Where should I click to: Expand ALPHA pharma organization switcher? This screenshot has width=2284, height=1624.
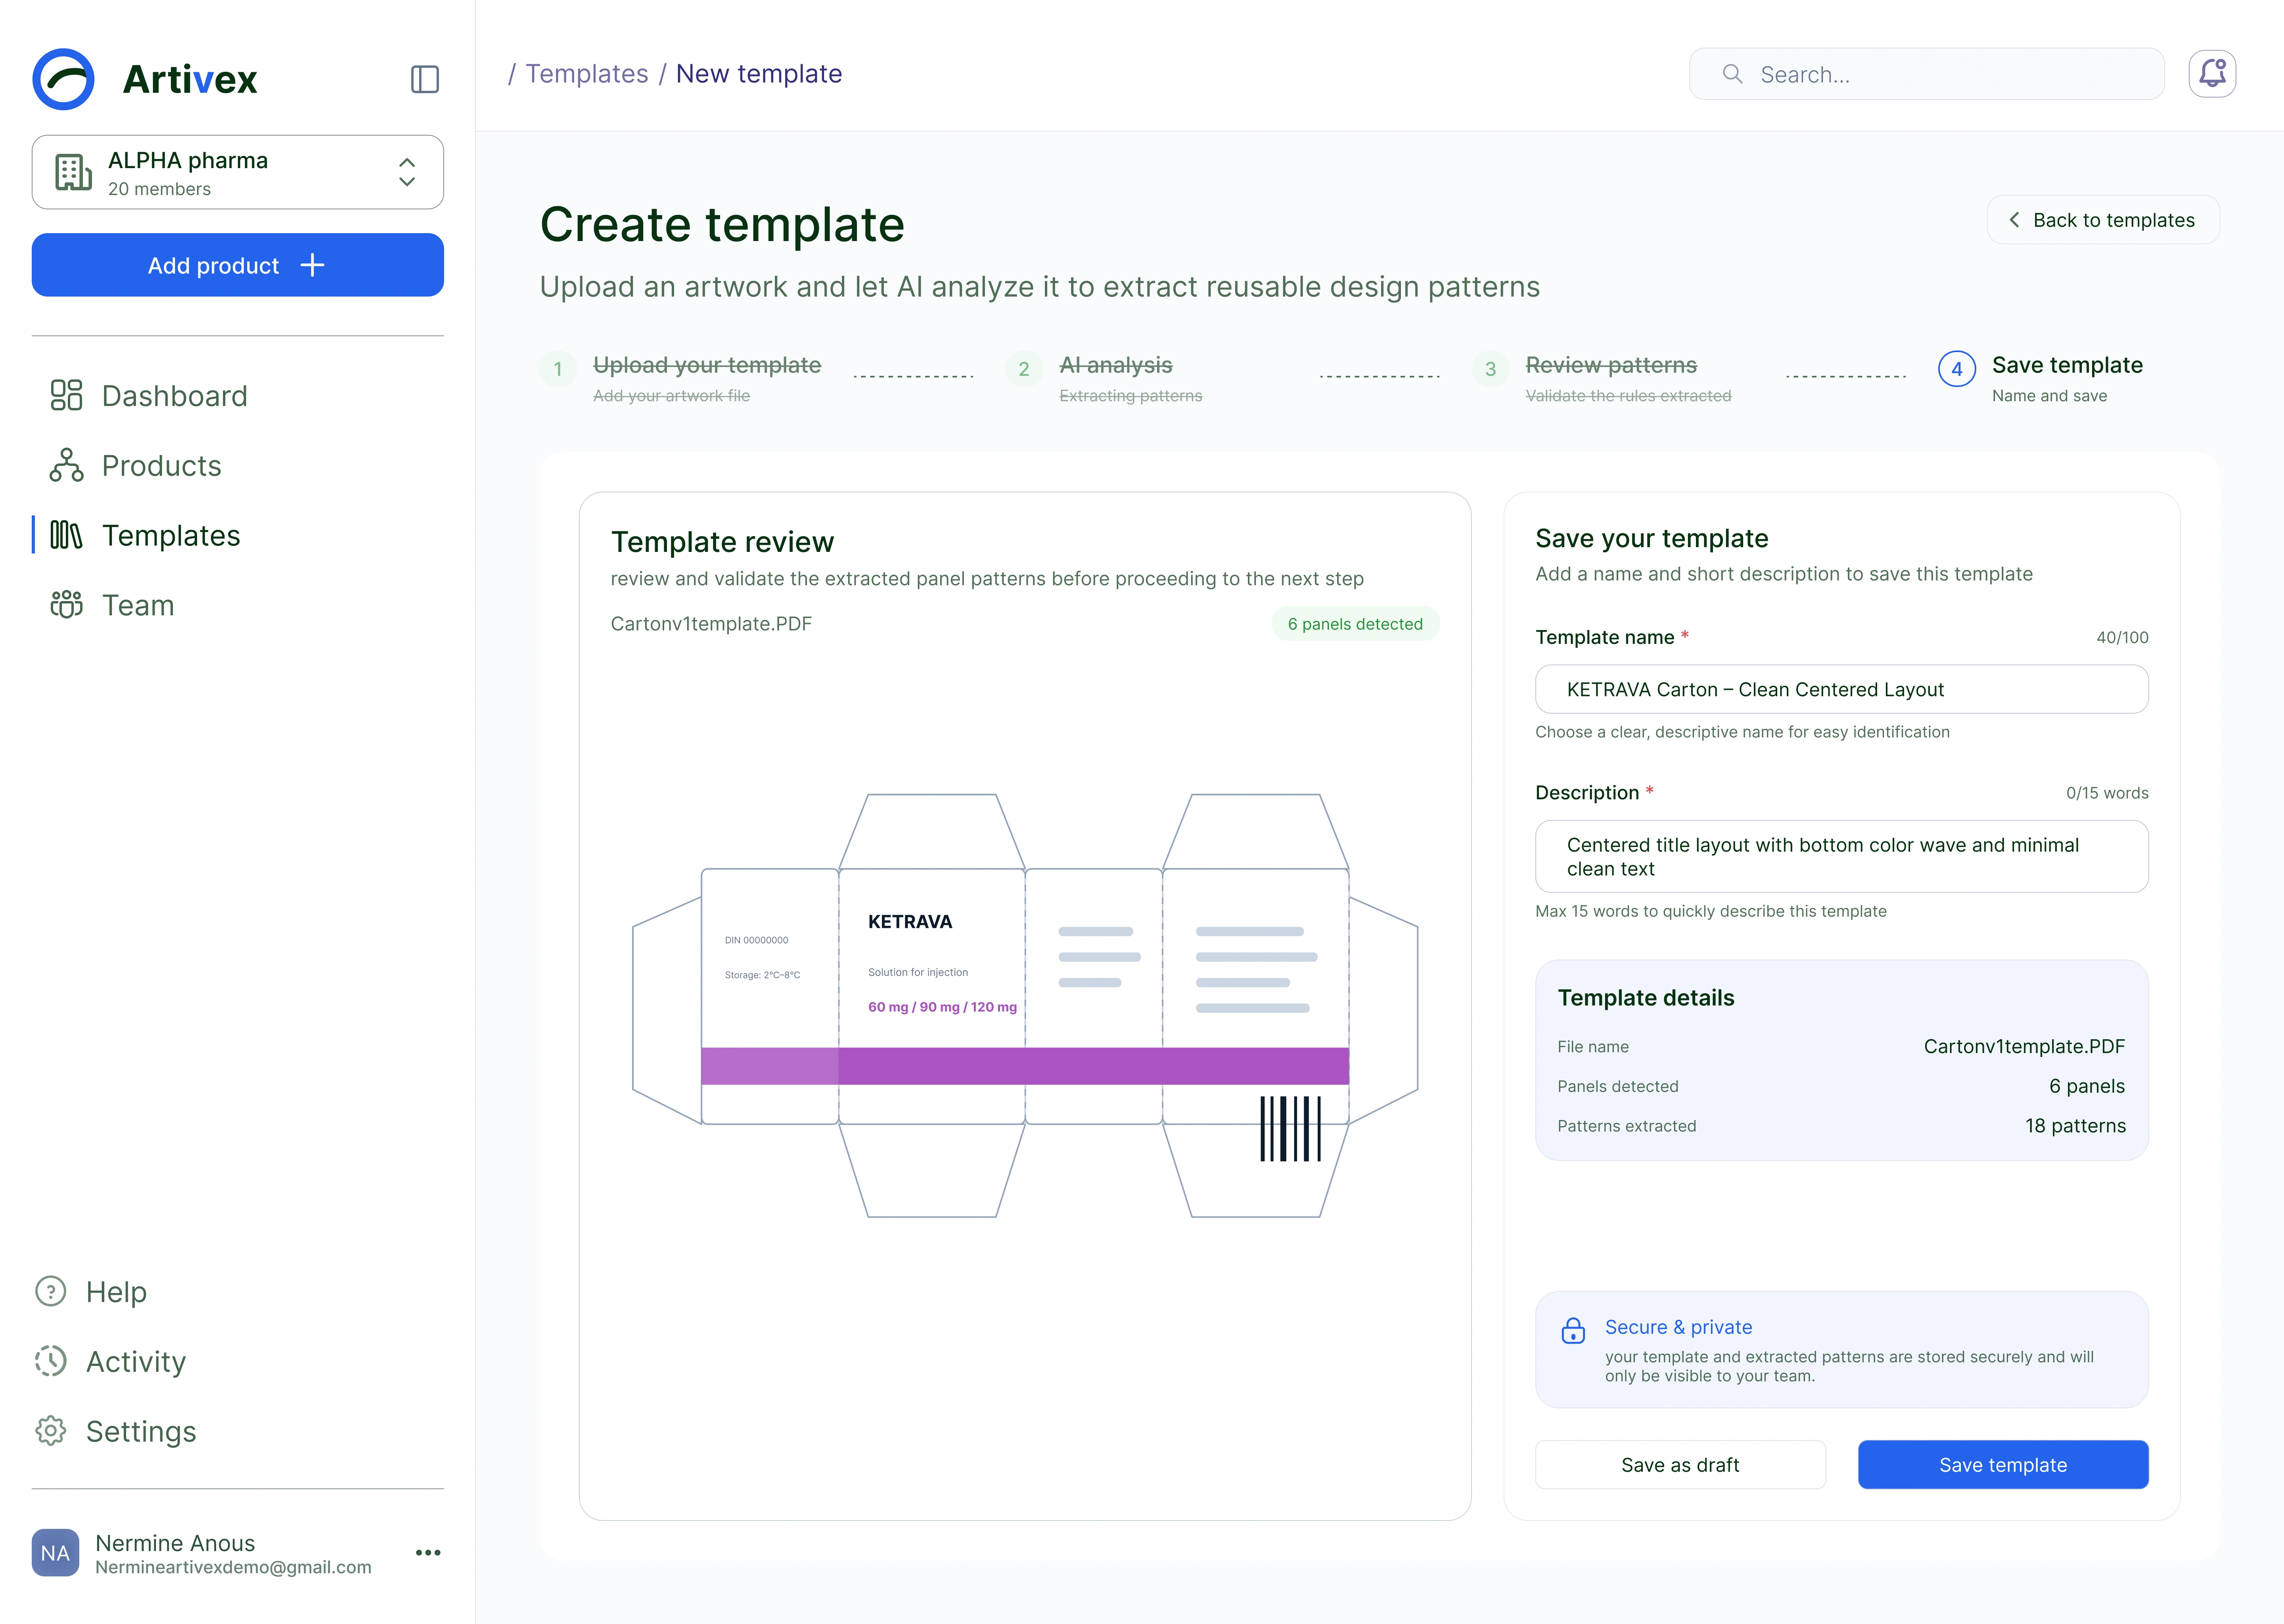238,172
